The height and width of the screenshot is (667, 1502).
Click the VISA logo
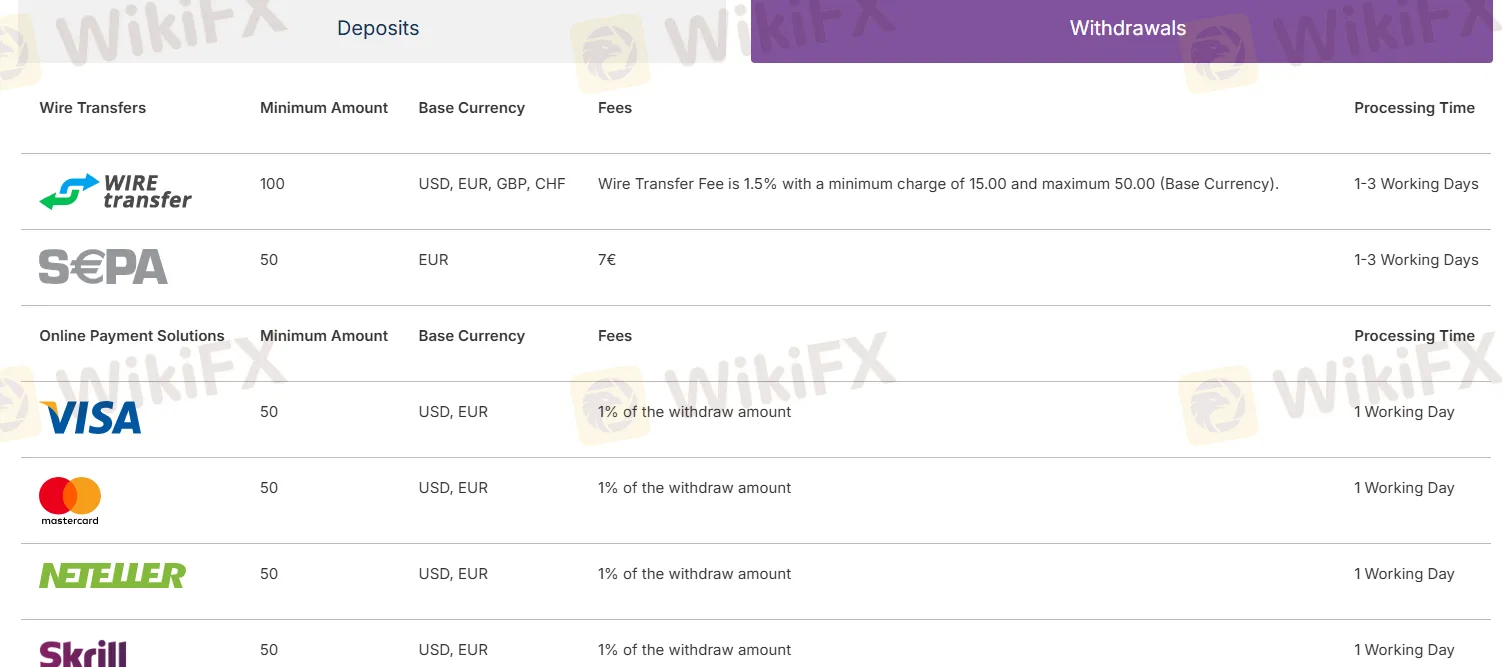point(90,417)
